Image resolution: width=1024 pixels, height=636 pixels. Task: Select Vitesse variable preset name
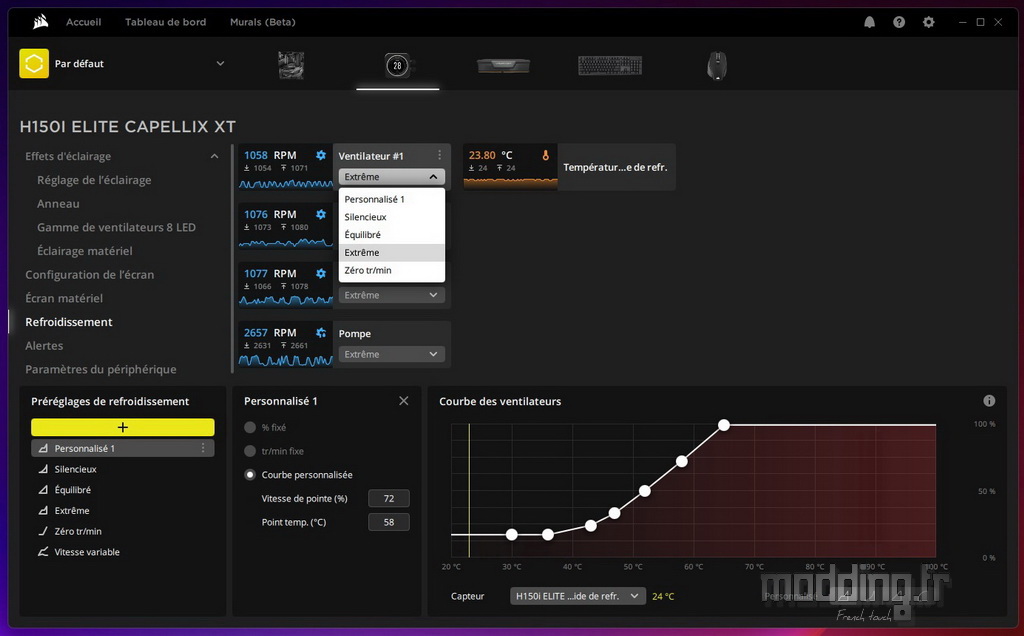[x=87, y=552]
